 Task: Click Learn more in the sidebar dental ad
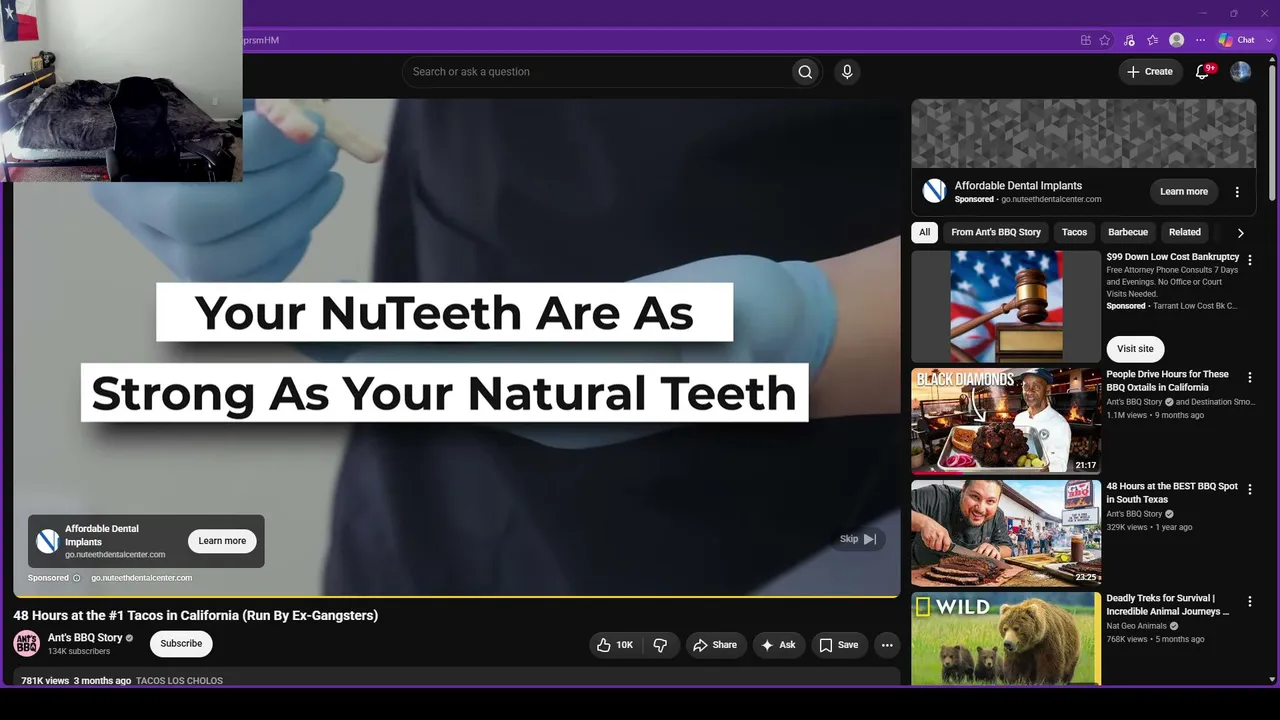(1184, 192)
